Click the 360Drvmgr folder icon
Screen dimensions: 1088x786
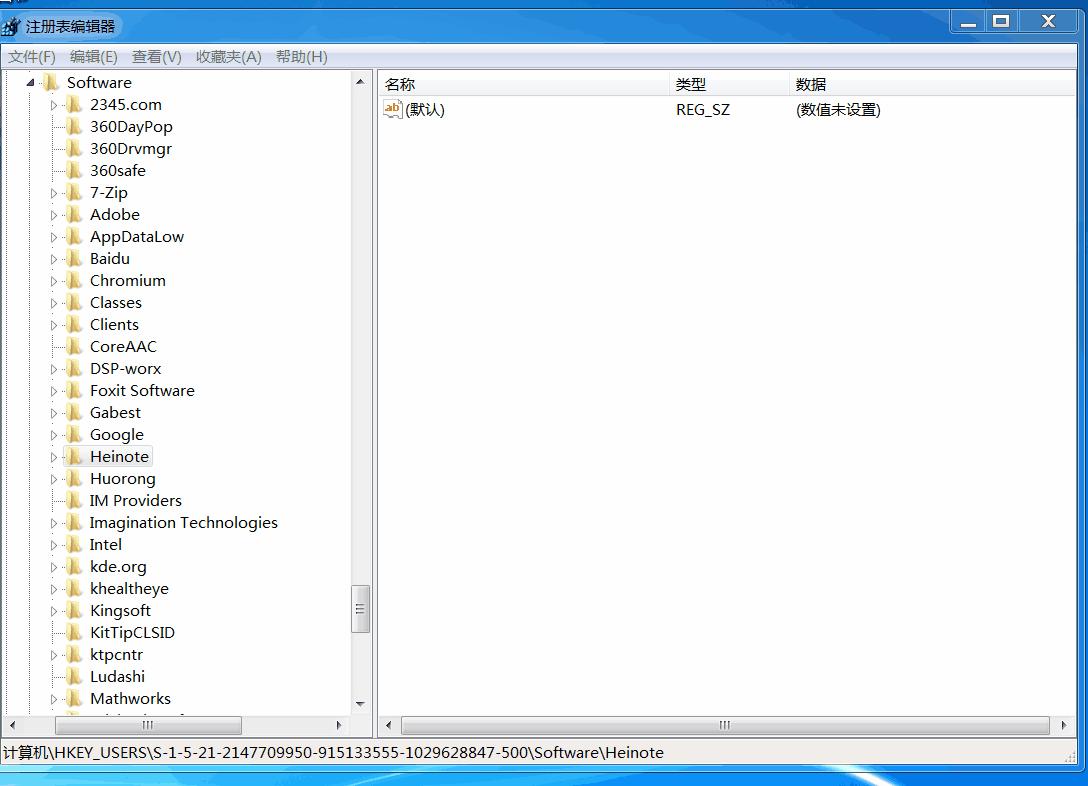point(74,148)
